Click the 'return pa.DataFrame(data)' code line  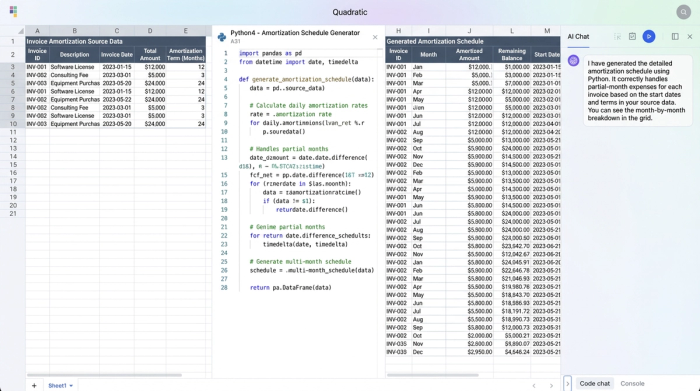tap(291, 288)
